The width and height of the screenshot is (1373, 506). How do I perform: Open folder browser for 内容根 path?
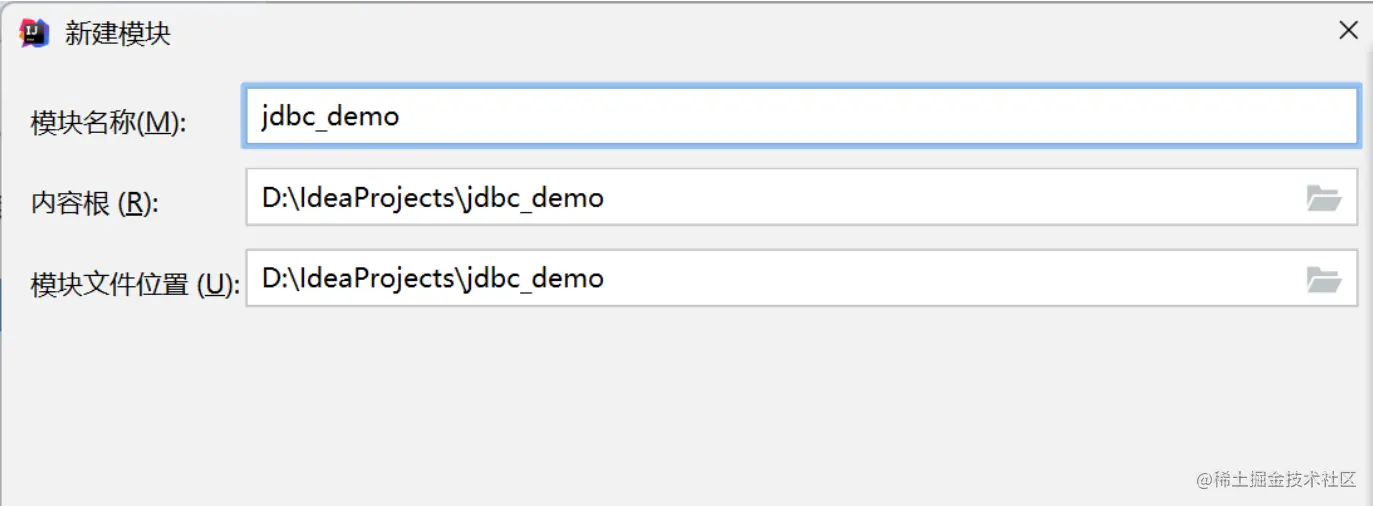(1323, 198)
